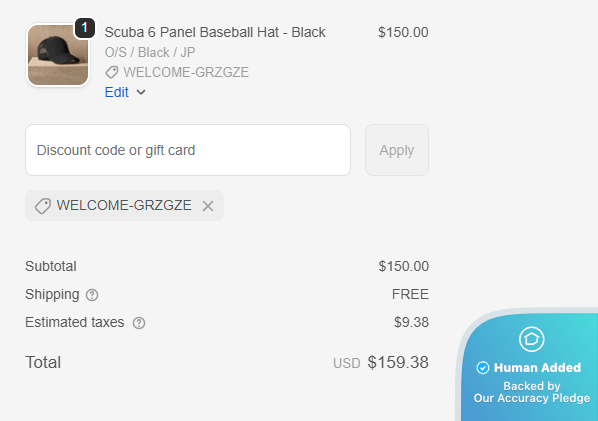This screenshot has height=421, width=598.
Task: Click the black baseball hat product thumbnail
Action: point(58,55)
